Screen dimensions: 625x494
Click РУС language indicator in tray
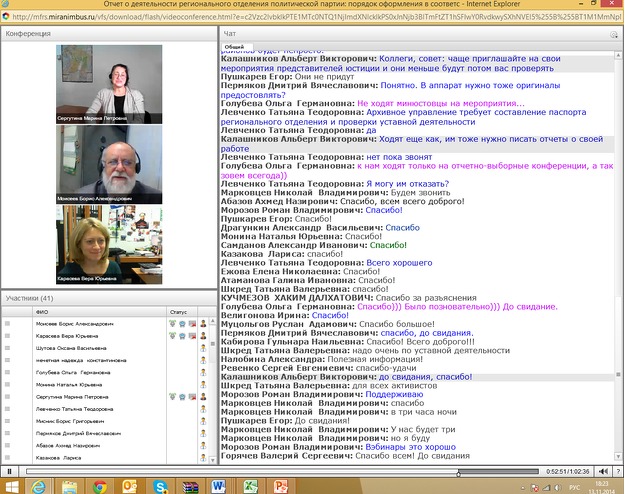574,488
